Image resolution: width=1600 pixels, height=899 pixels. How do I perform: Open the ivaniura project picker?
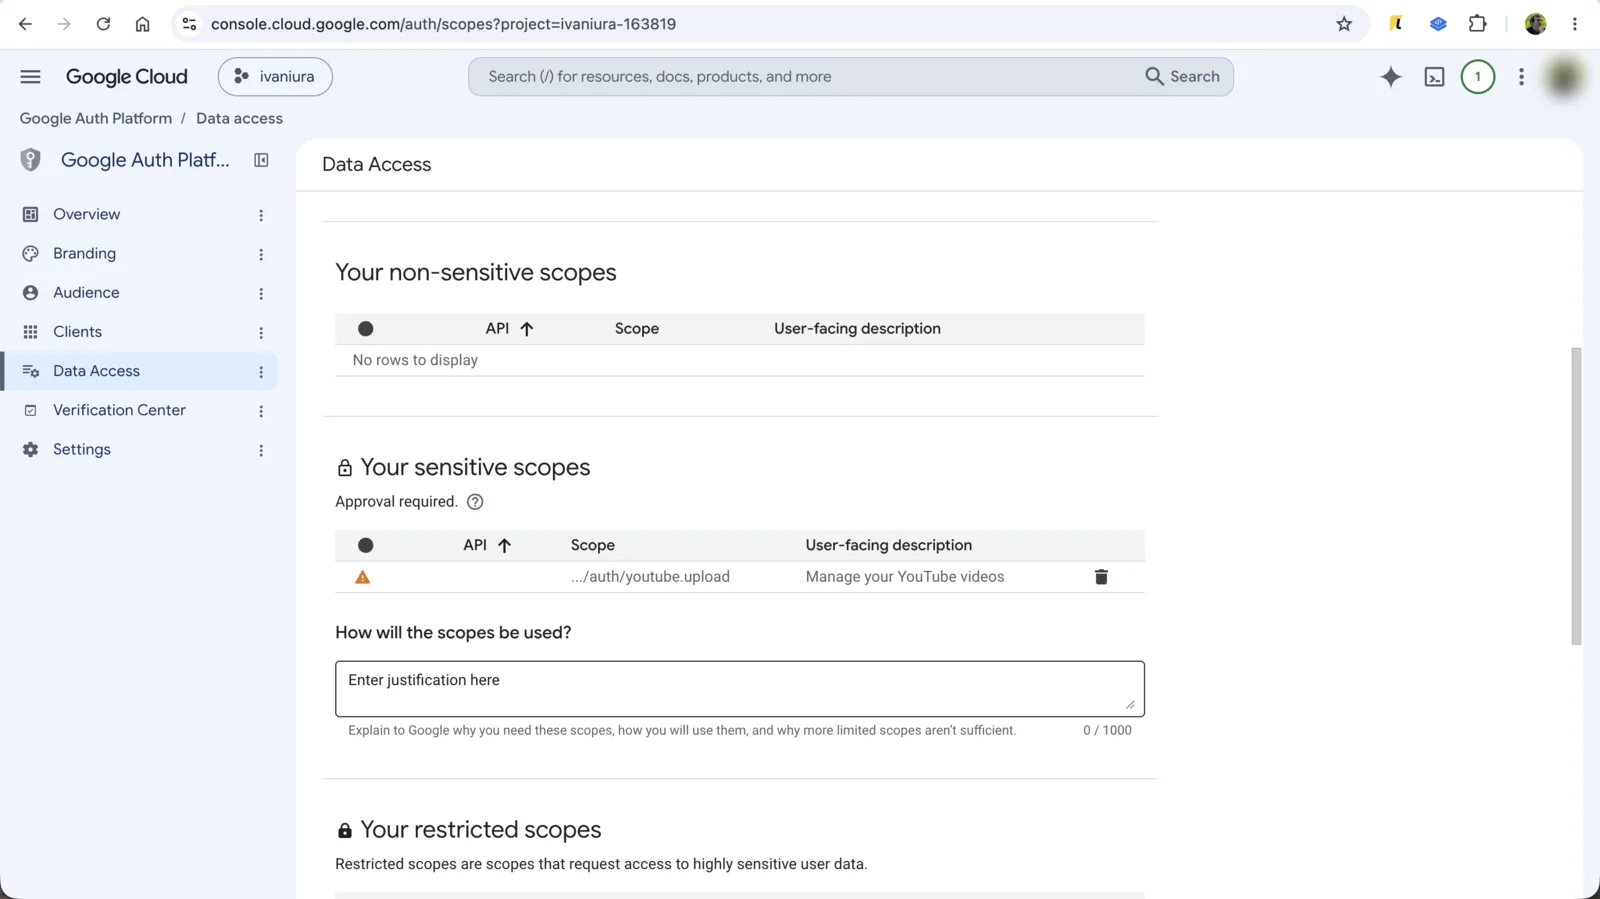tap(275, 77)
